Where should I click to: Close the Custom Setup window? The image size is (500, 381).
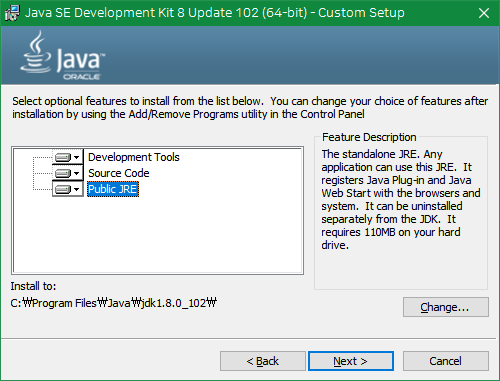tap(484, 13)
